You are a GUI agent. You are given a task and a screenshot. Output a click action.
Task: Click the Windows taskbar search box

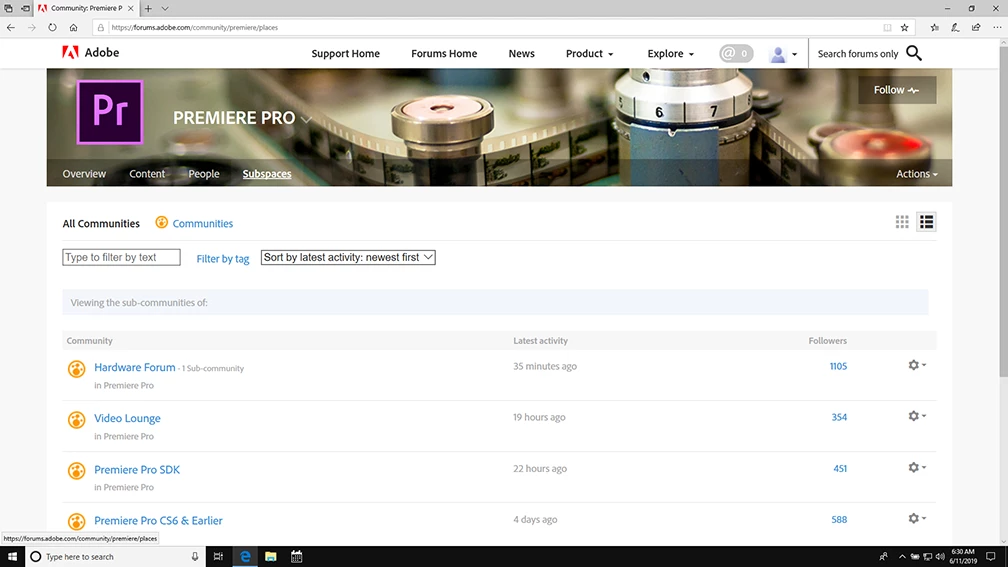click(116, 557)
